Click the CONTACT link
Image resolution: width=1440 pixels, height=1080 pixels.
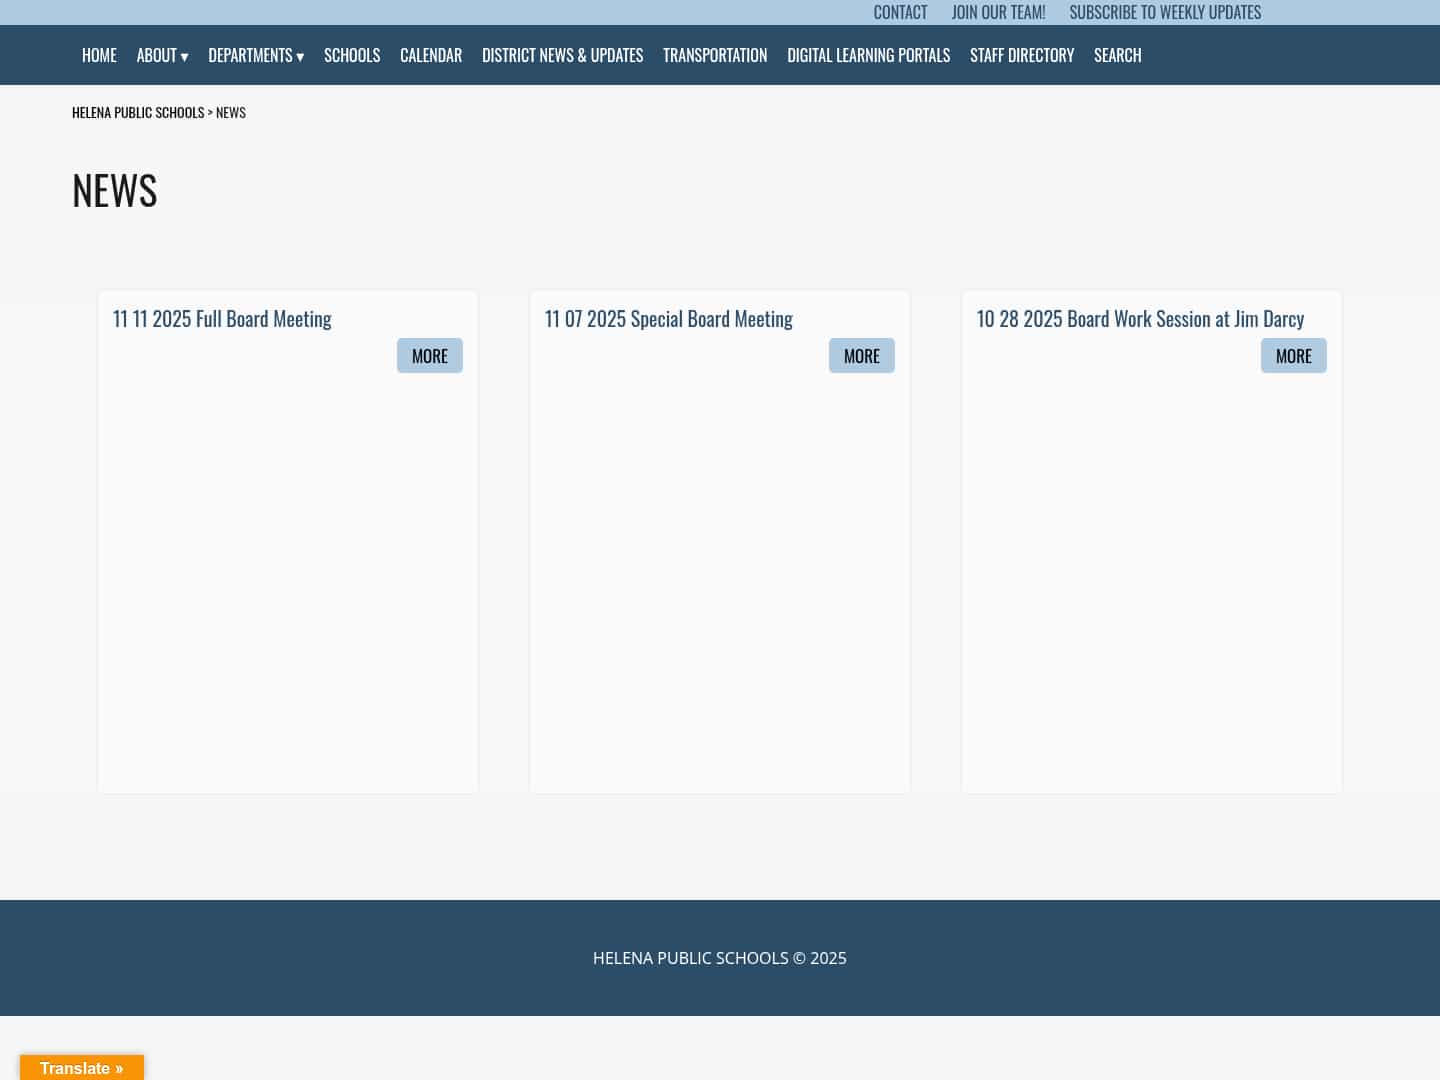[x=900, y=12]
